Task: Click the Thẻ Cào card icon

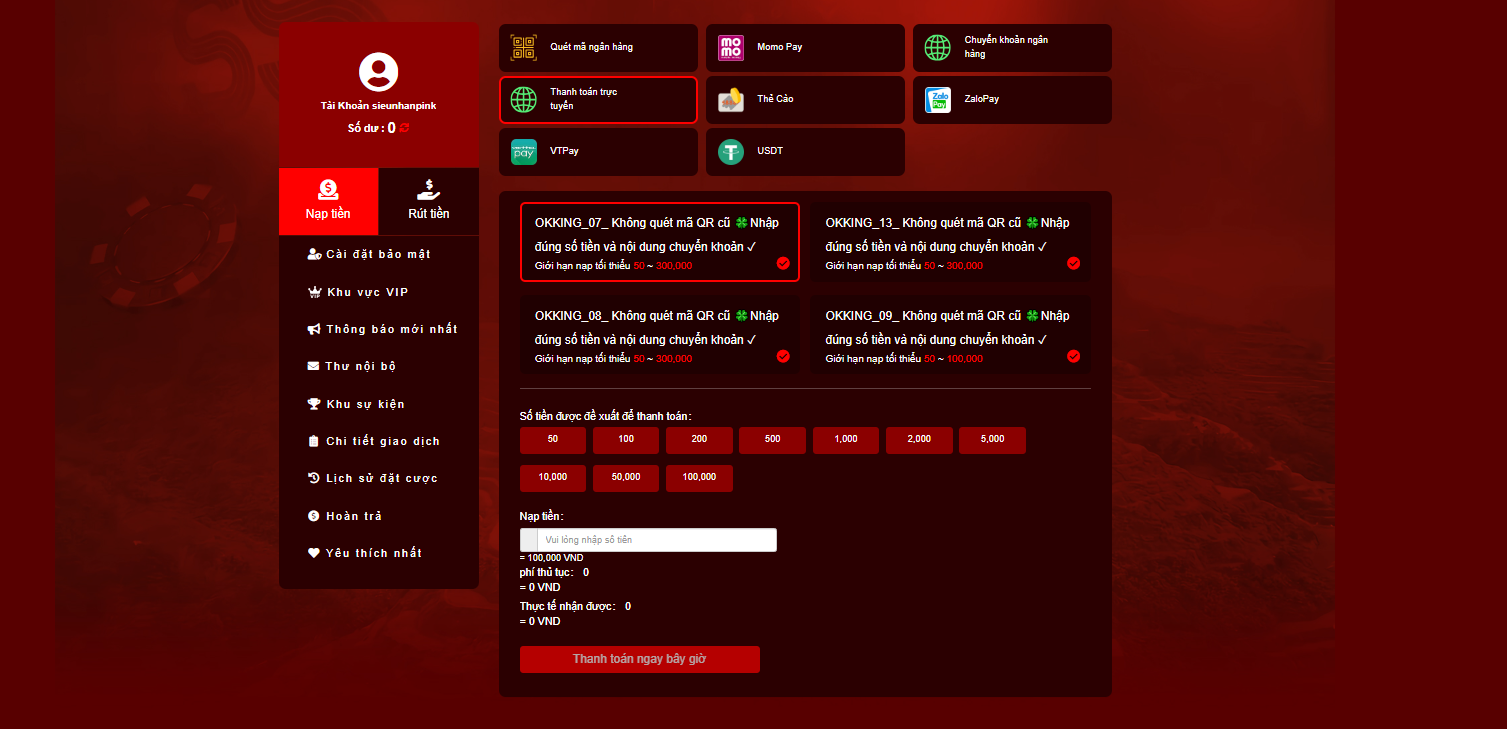Action: click(731, 100)
